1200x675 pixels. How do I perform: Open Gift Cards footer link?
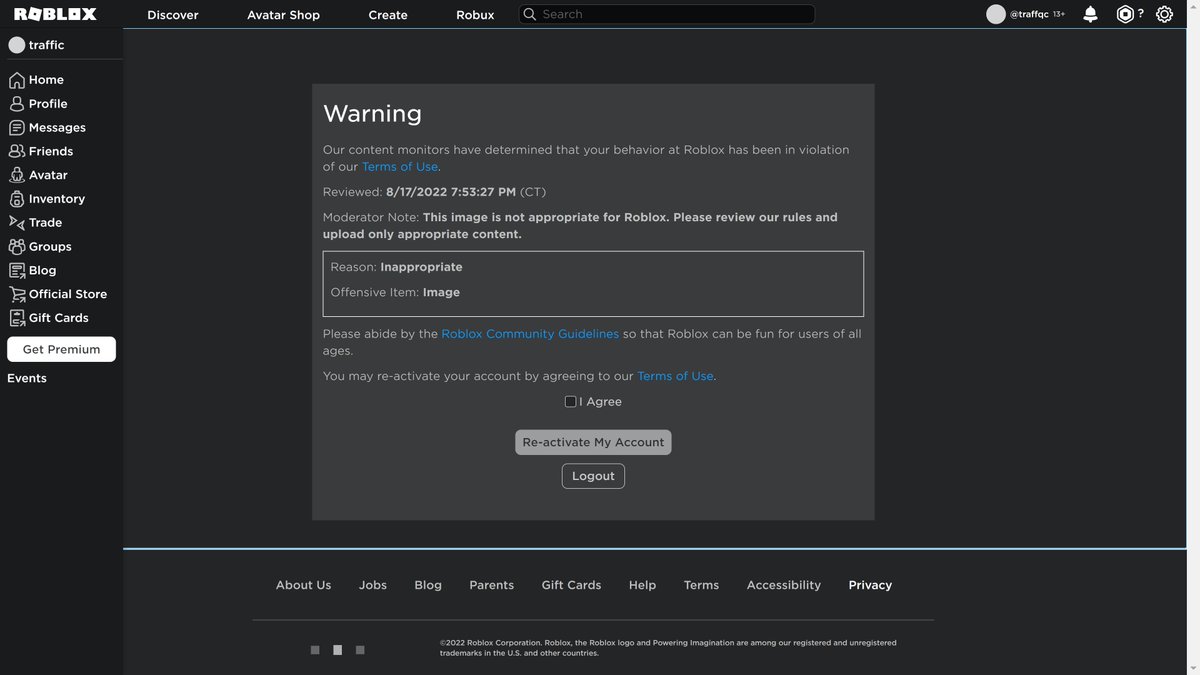tap(571, 585)
